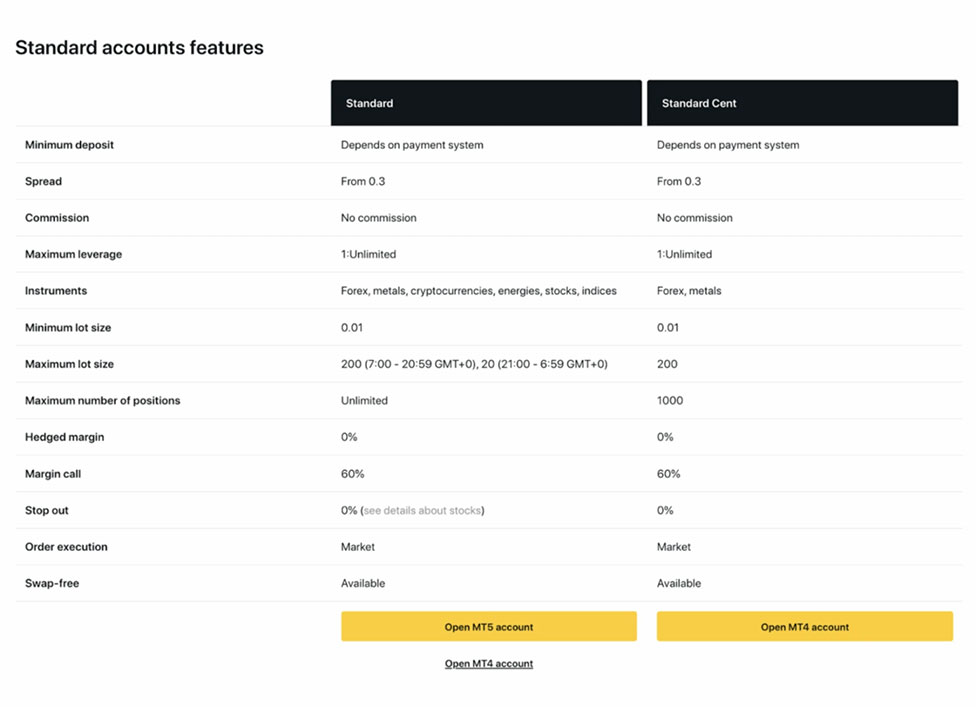Select the Order execution row label
This screenshot has width=976, height=707.
(x=66, y=547)
